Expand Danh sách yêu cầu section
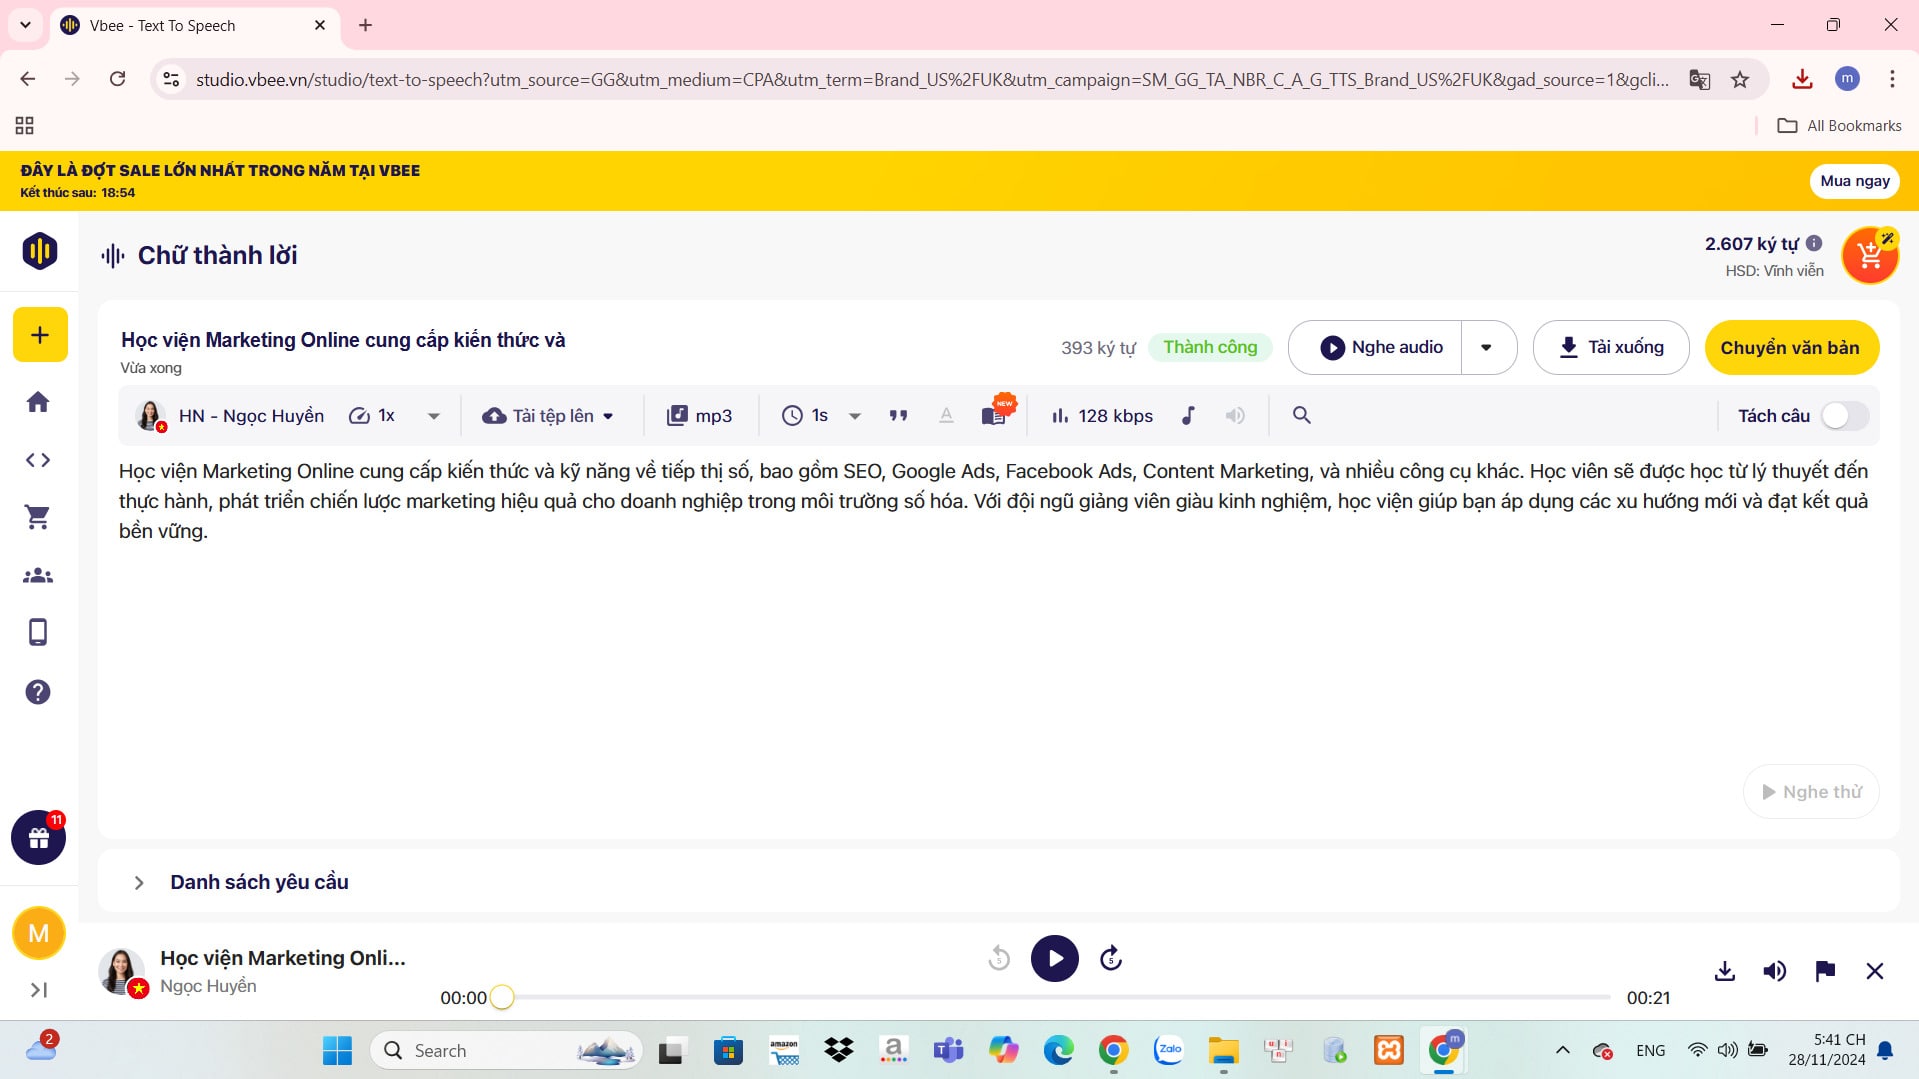The height and width of the screenshot is (1079, 1919). click(139, 882)
